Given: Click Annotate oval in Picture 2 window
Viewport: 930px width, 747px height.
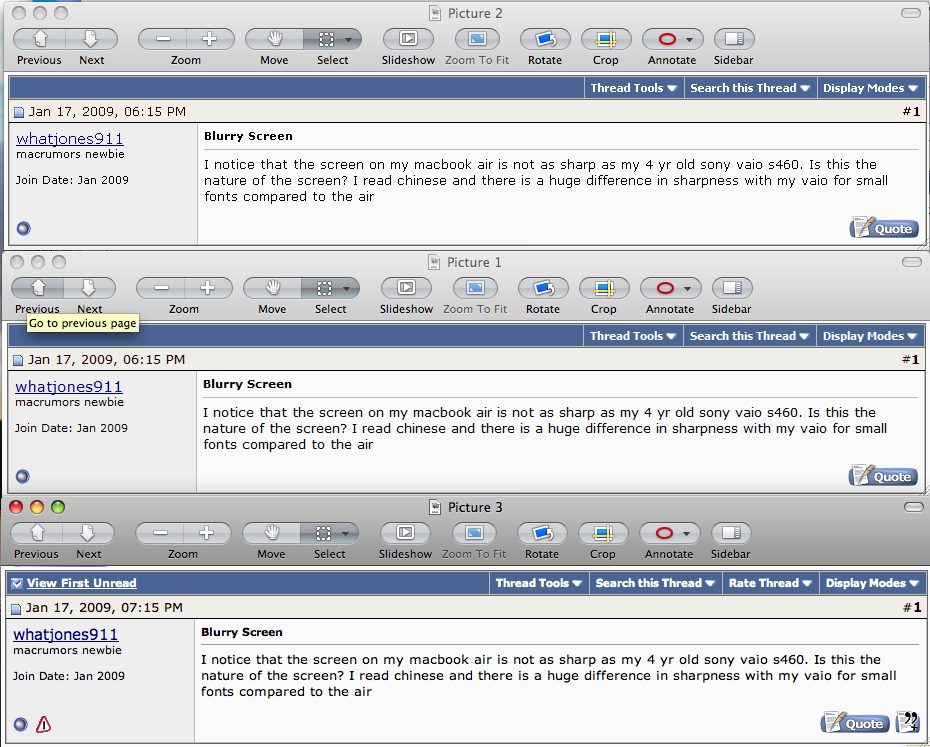Looking at the screenshot, I should (667, 39).
